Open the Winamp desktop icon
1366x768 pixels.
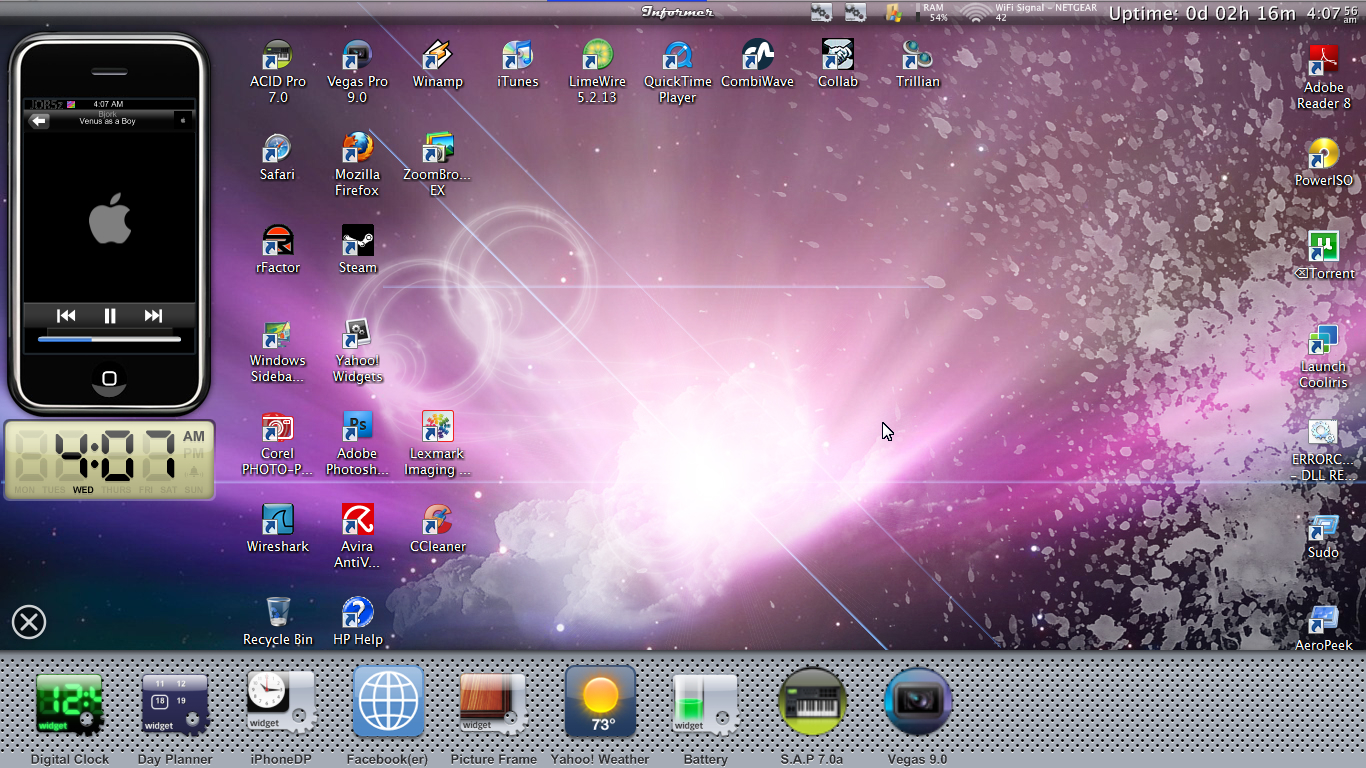coord(437,64)
